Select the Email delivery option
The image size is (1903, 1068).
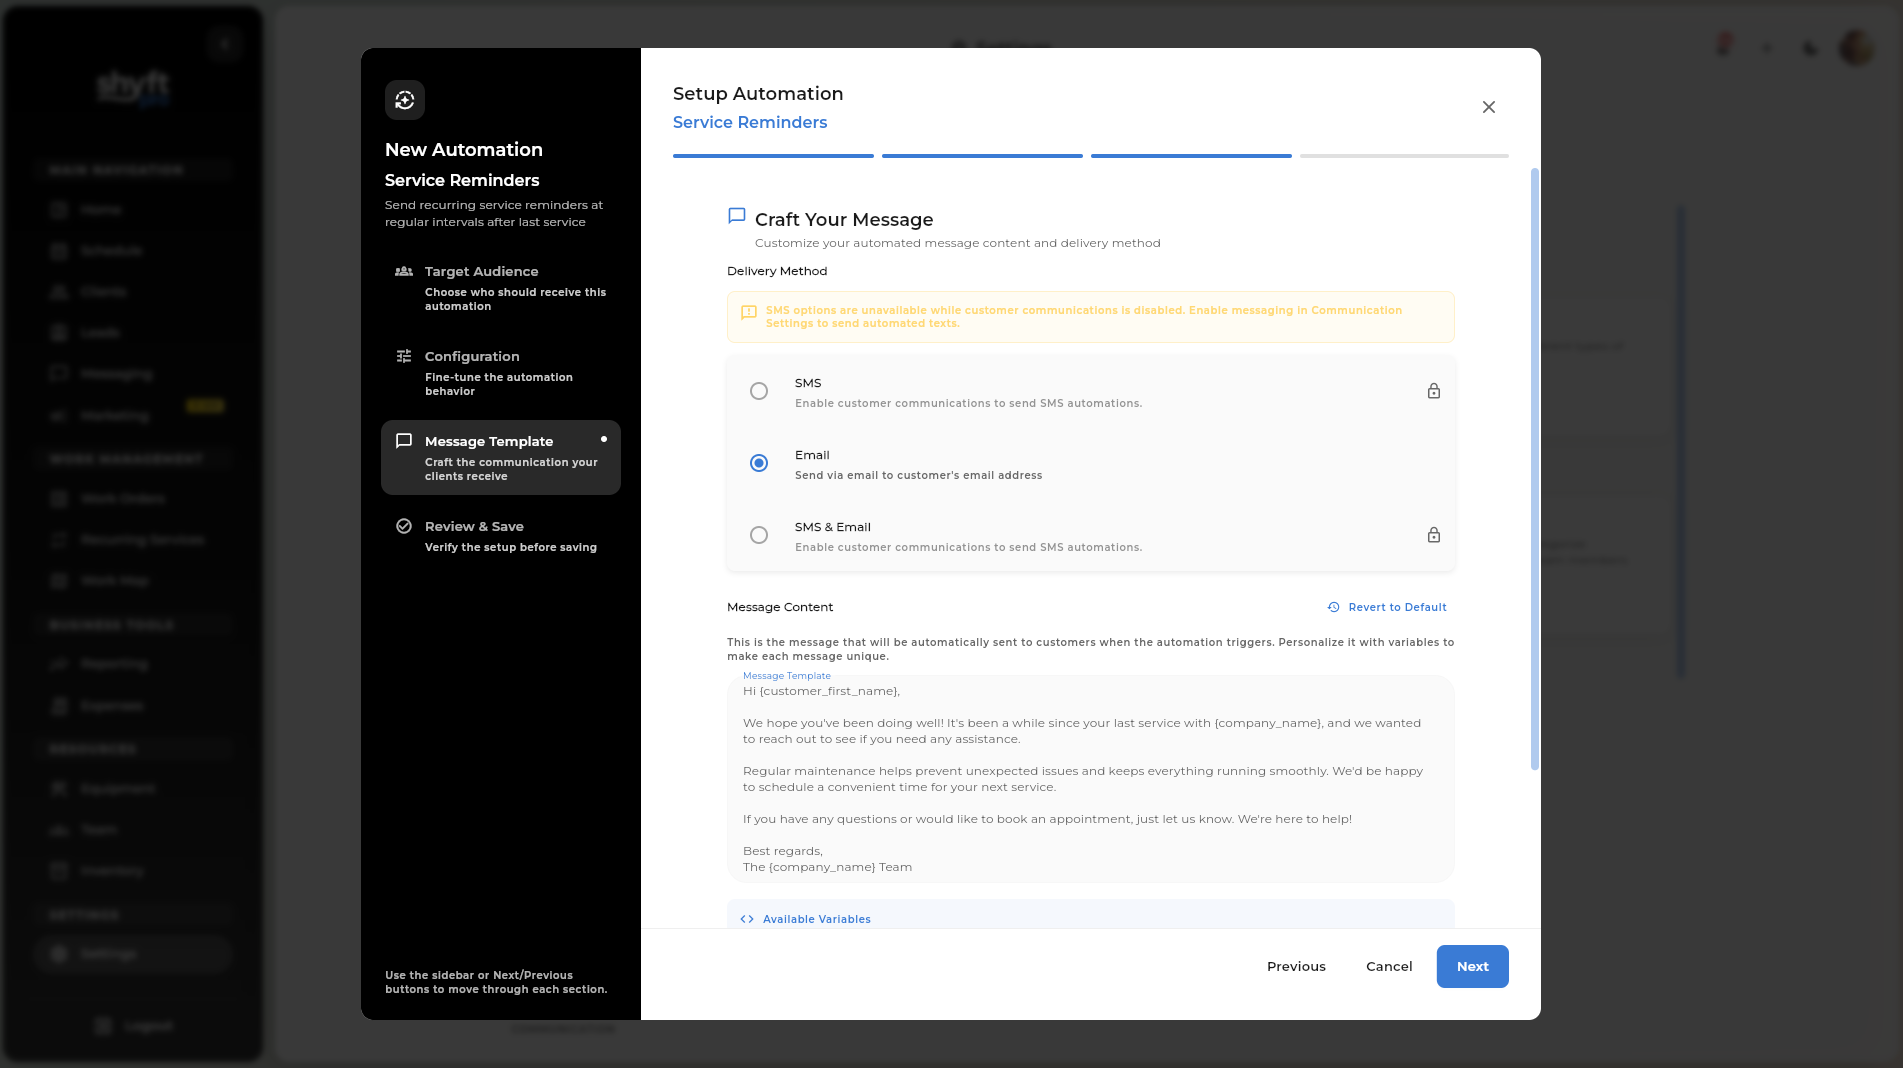click(759, 463)
